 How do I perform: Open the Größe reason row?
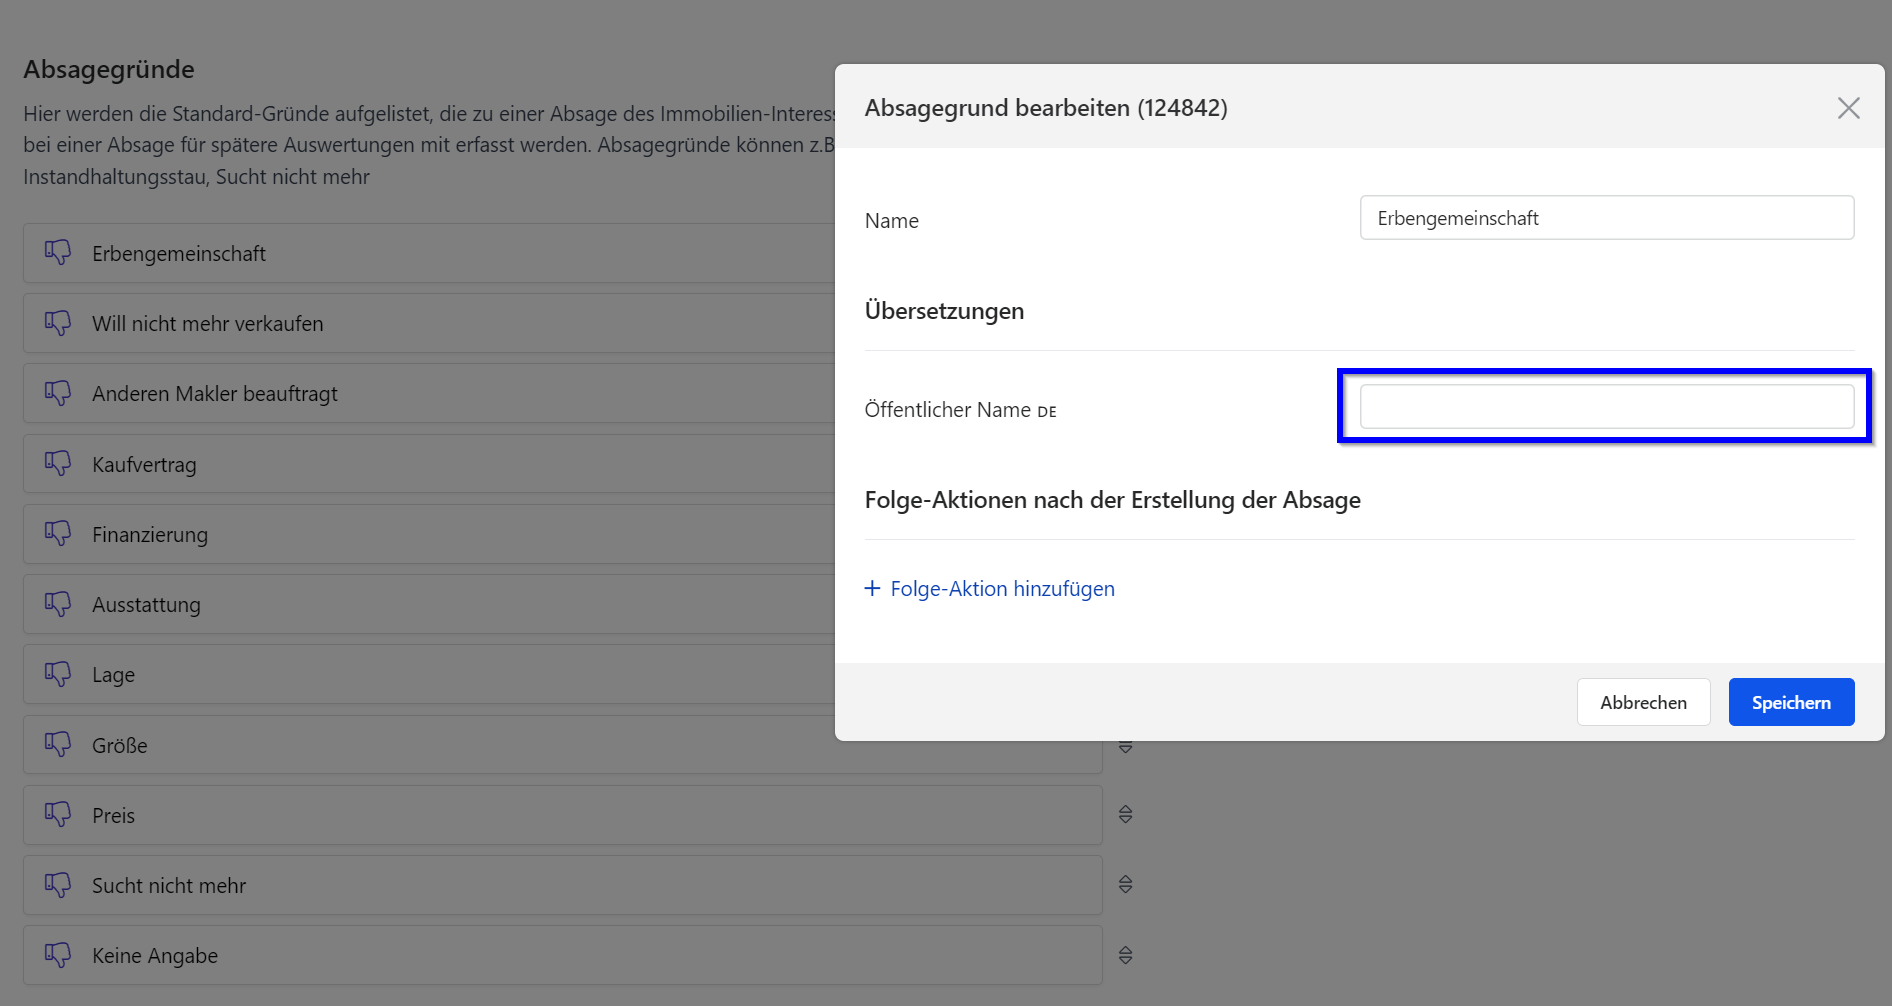point(563,745)
